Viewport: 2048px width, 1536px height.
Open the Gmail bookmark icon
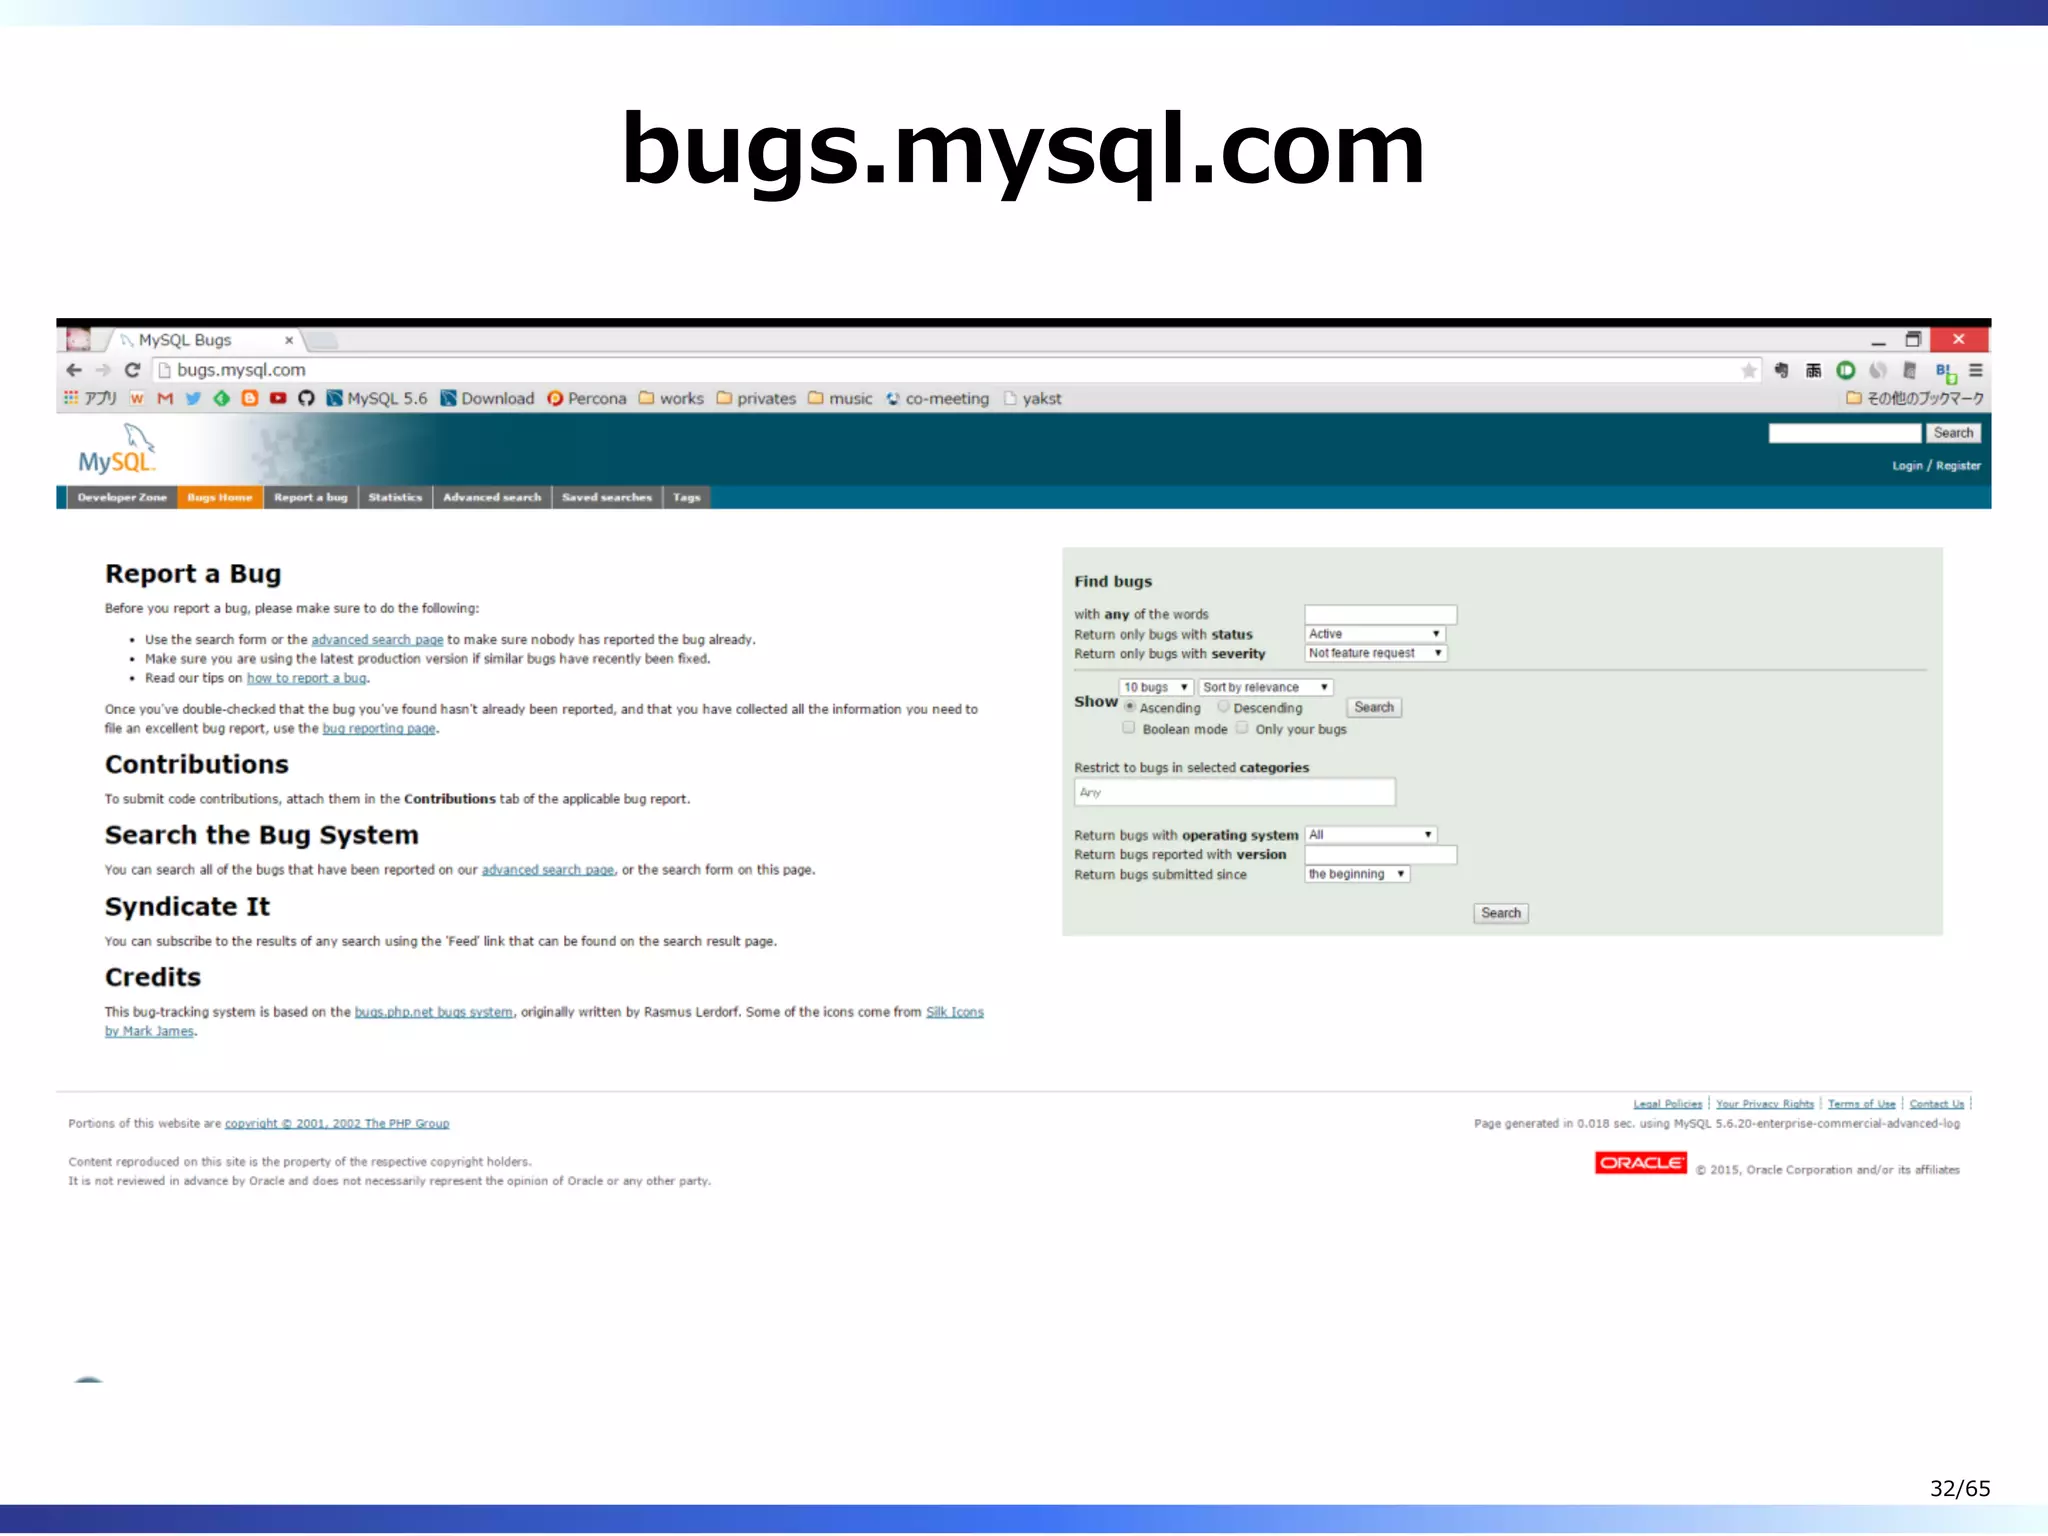pos(165,398)
